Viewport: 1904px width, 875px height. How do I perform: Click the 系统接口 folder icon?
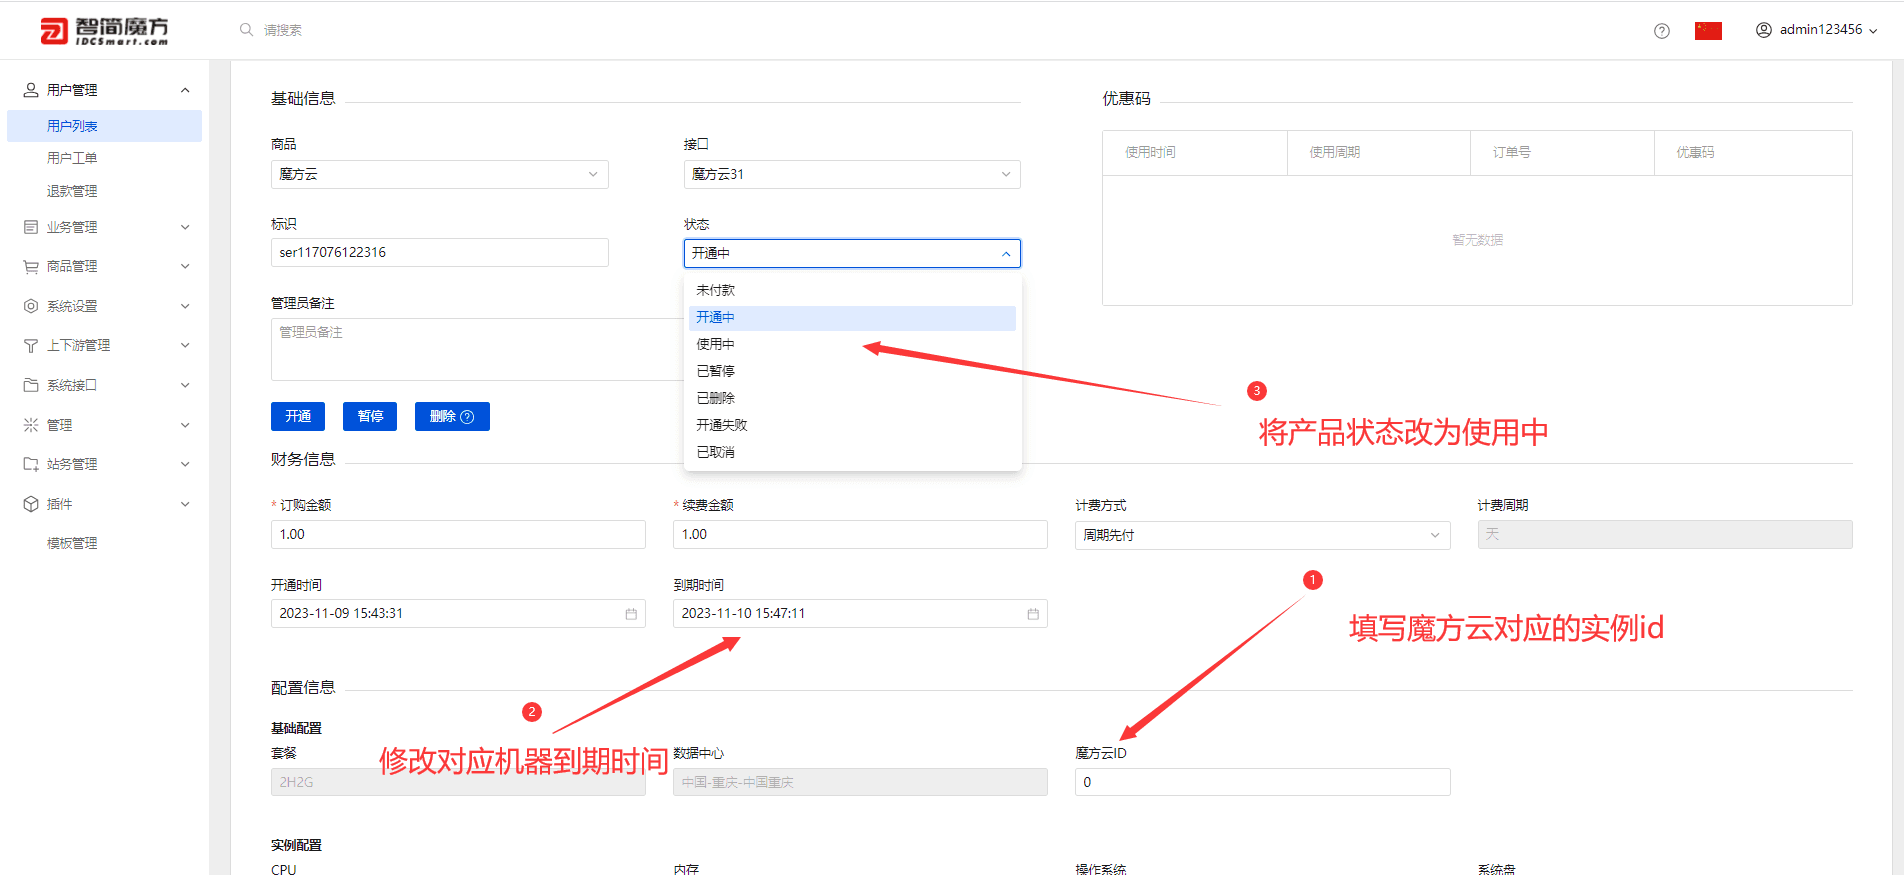(31, 385)
